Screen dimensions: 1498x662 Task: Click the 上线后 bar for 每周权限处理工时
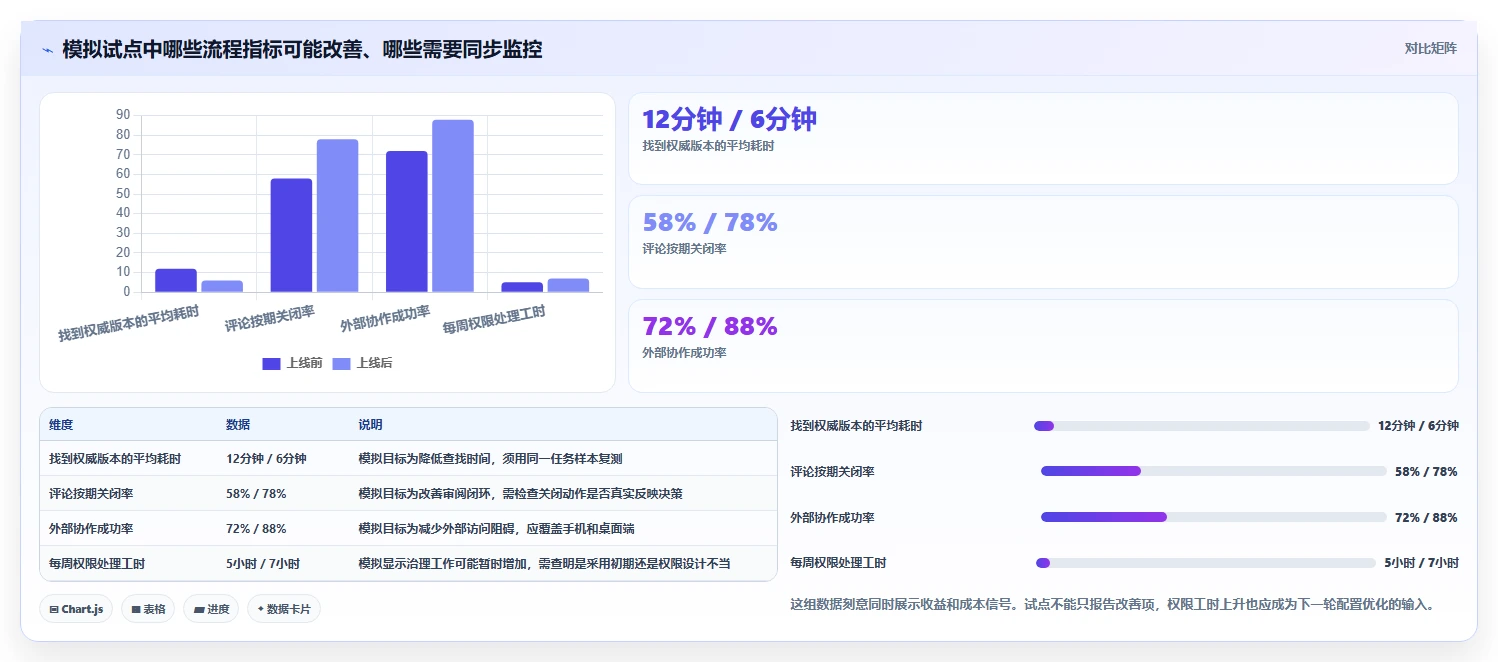[x=568, y=286]
